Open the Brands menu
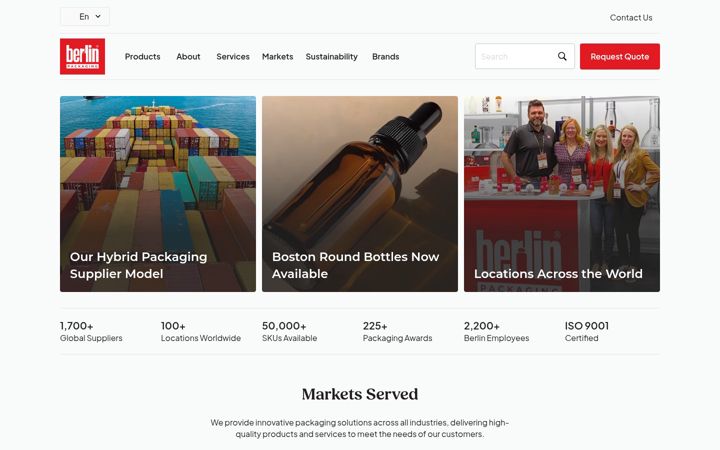 [386, 56]
